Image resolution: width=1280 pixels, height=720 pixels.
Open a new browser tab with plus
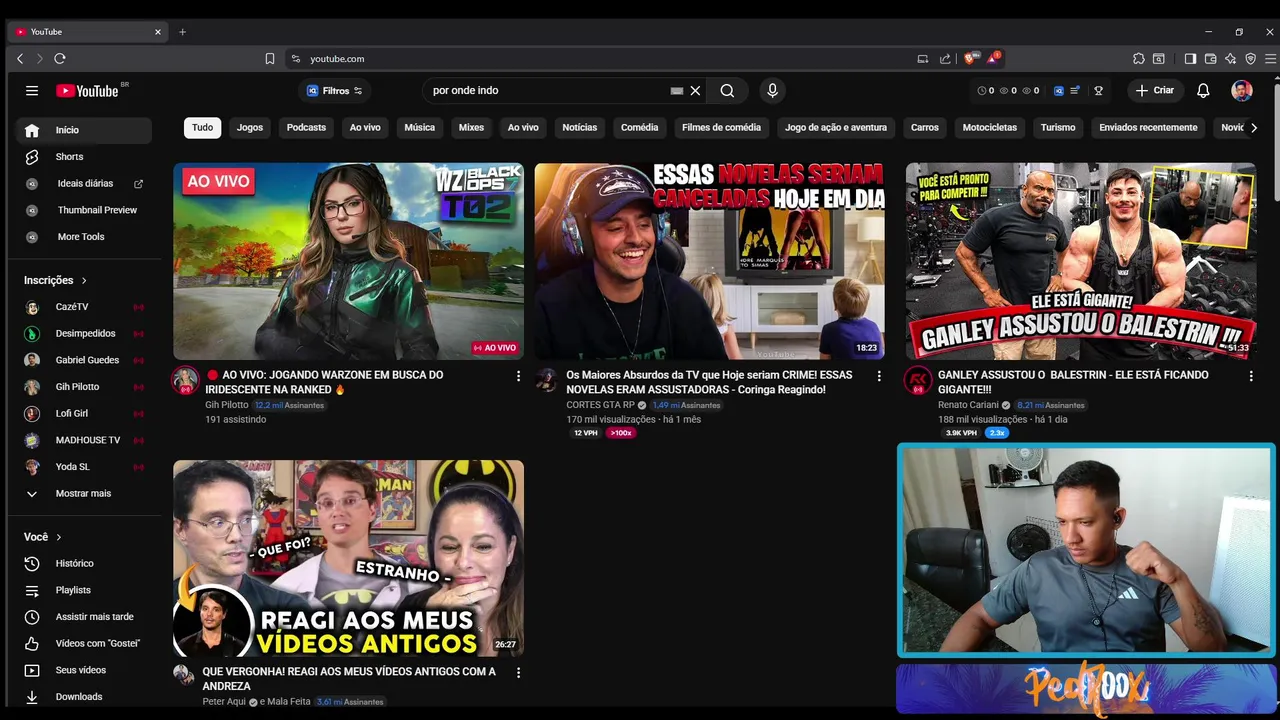(182, 32)
